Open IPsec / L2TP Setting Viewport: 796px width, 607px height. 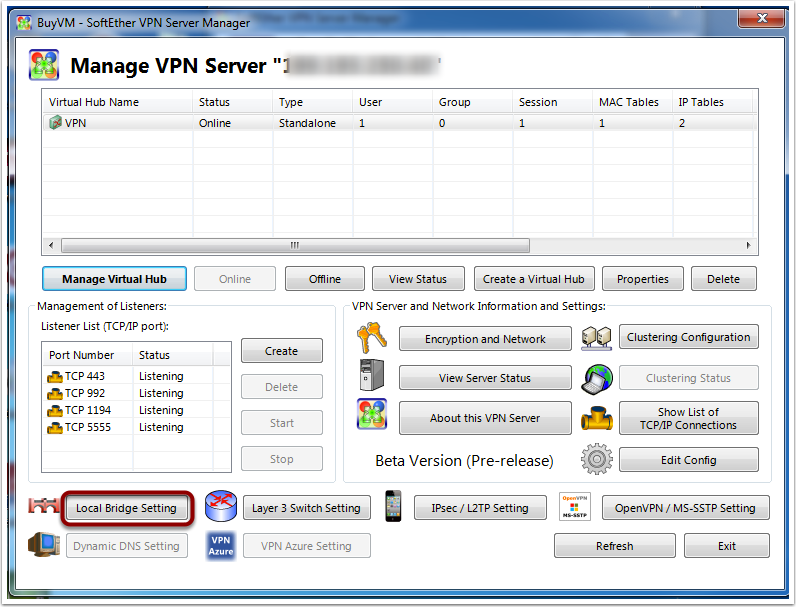480,508
